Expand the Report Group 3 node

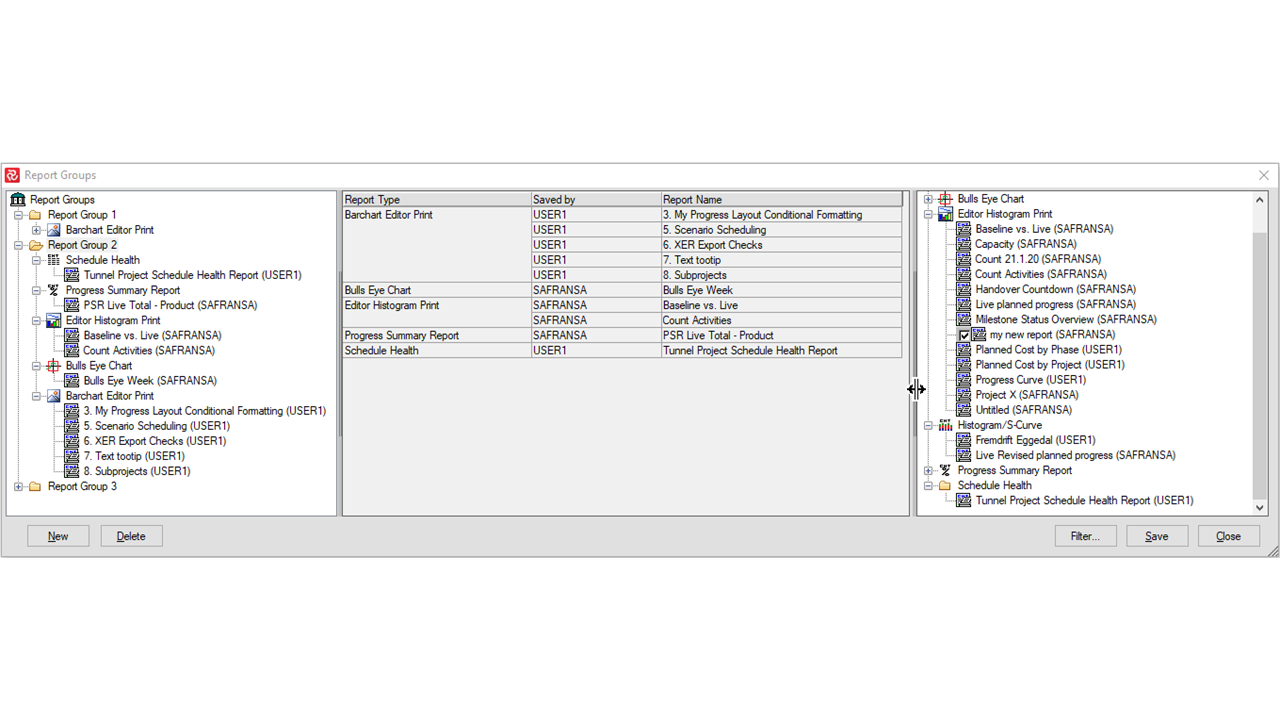(x=18, y=486)
